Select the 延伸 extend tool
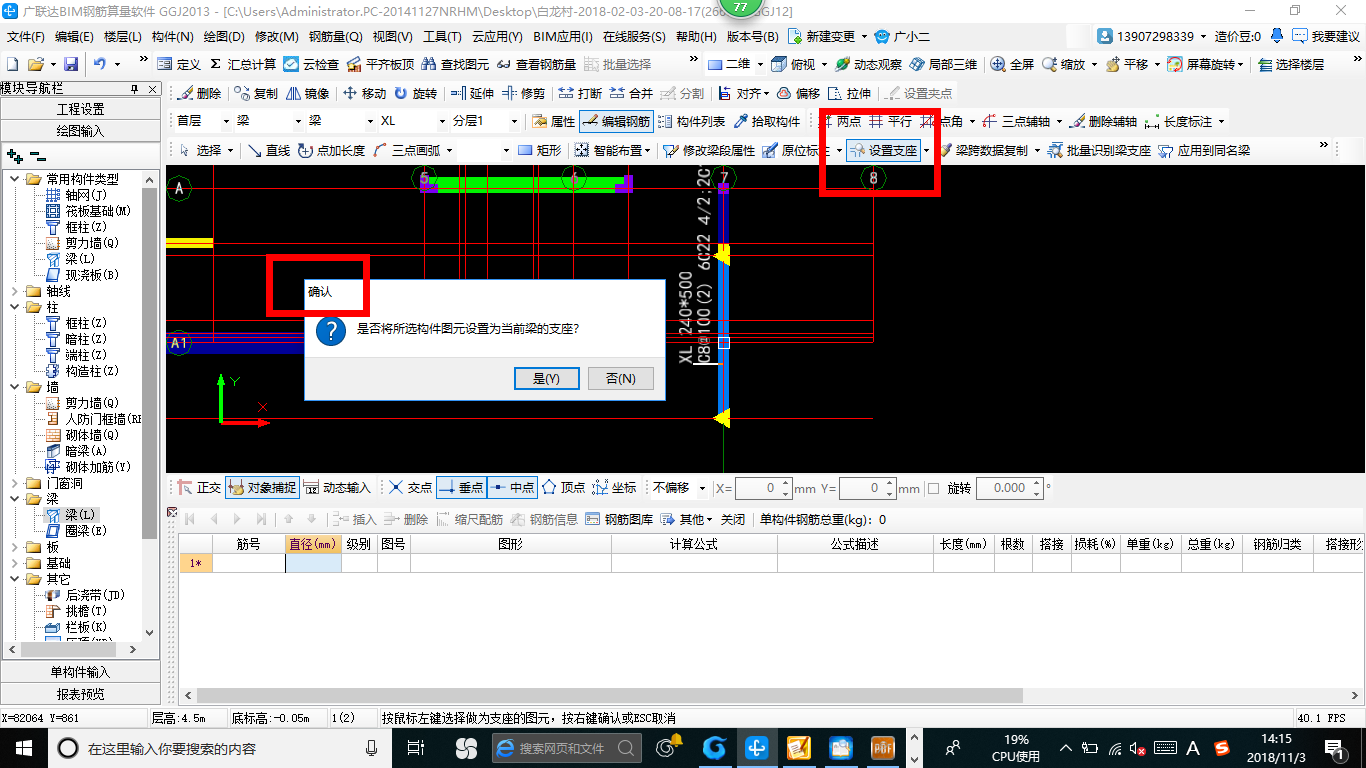 point(472,94)
